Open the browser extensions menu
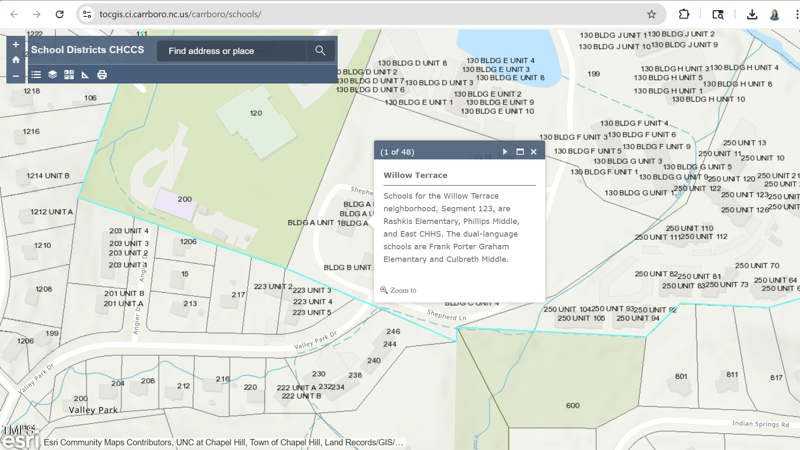This screenshot has width=800, height=450. 684,15
